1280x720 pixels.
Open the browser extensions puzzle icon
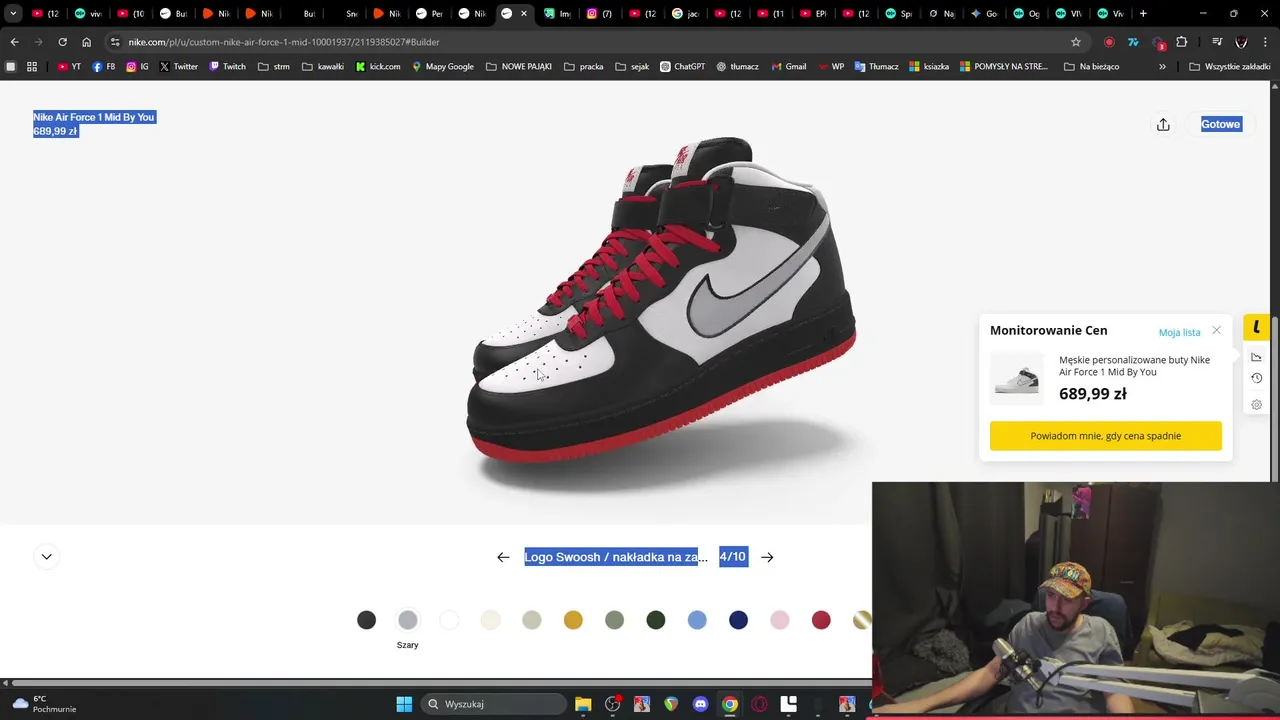1182,42
